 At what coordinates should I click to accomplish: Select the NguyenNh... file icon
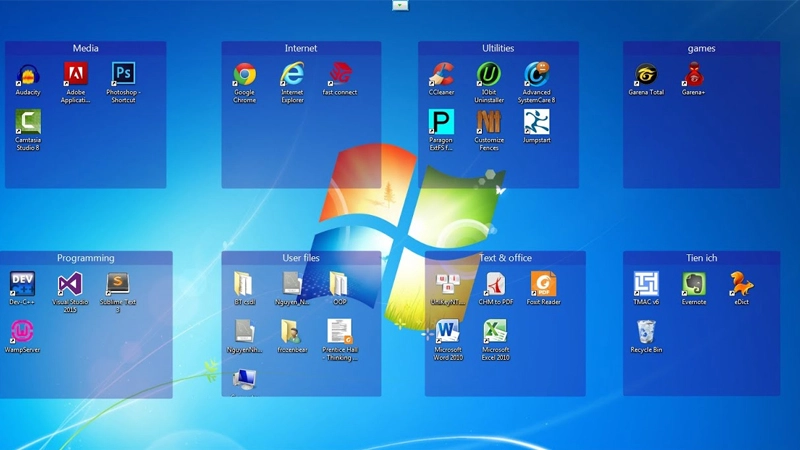coord(245,332)
